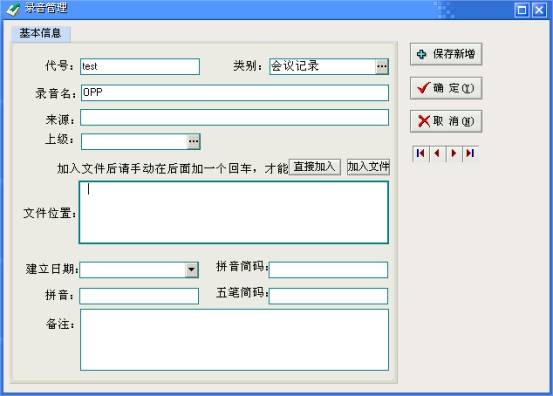Click into the 来源 input field
The image size is (553, 396).
[x=235, y=117]
